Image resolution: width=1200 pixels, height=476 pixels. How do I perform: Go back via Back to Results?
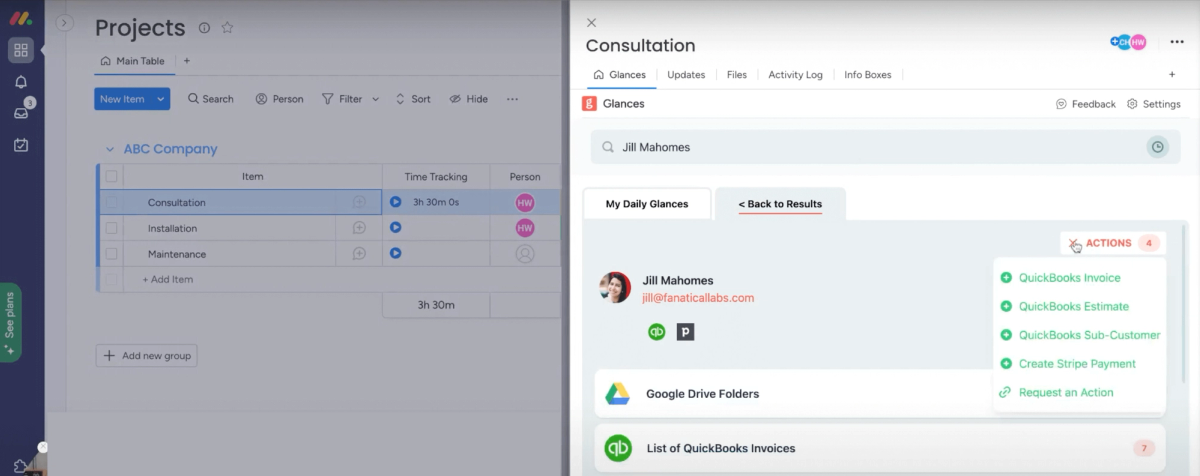780,204
